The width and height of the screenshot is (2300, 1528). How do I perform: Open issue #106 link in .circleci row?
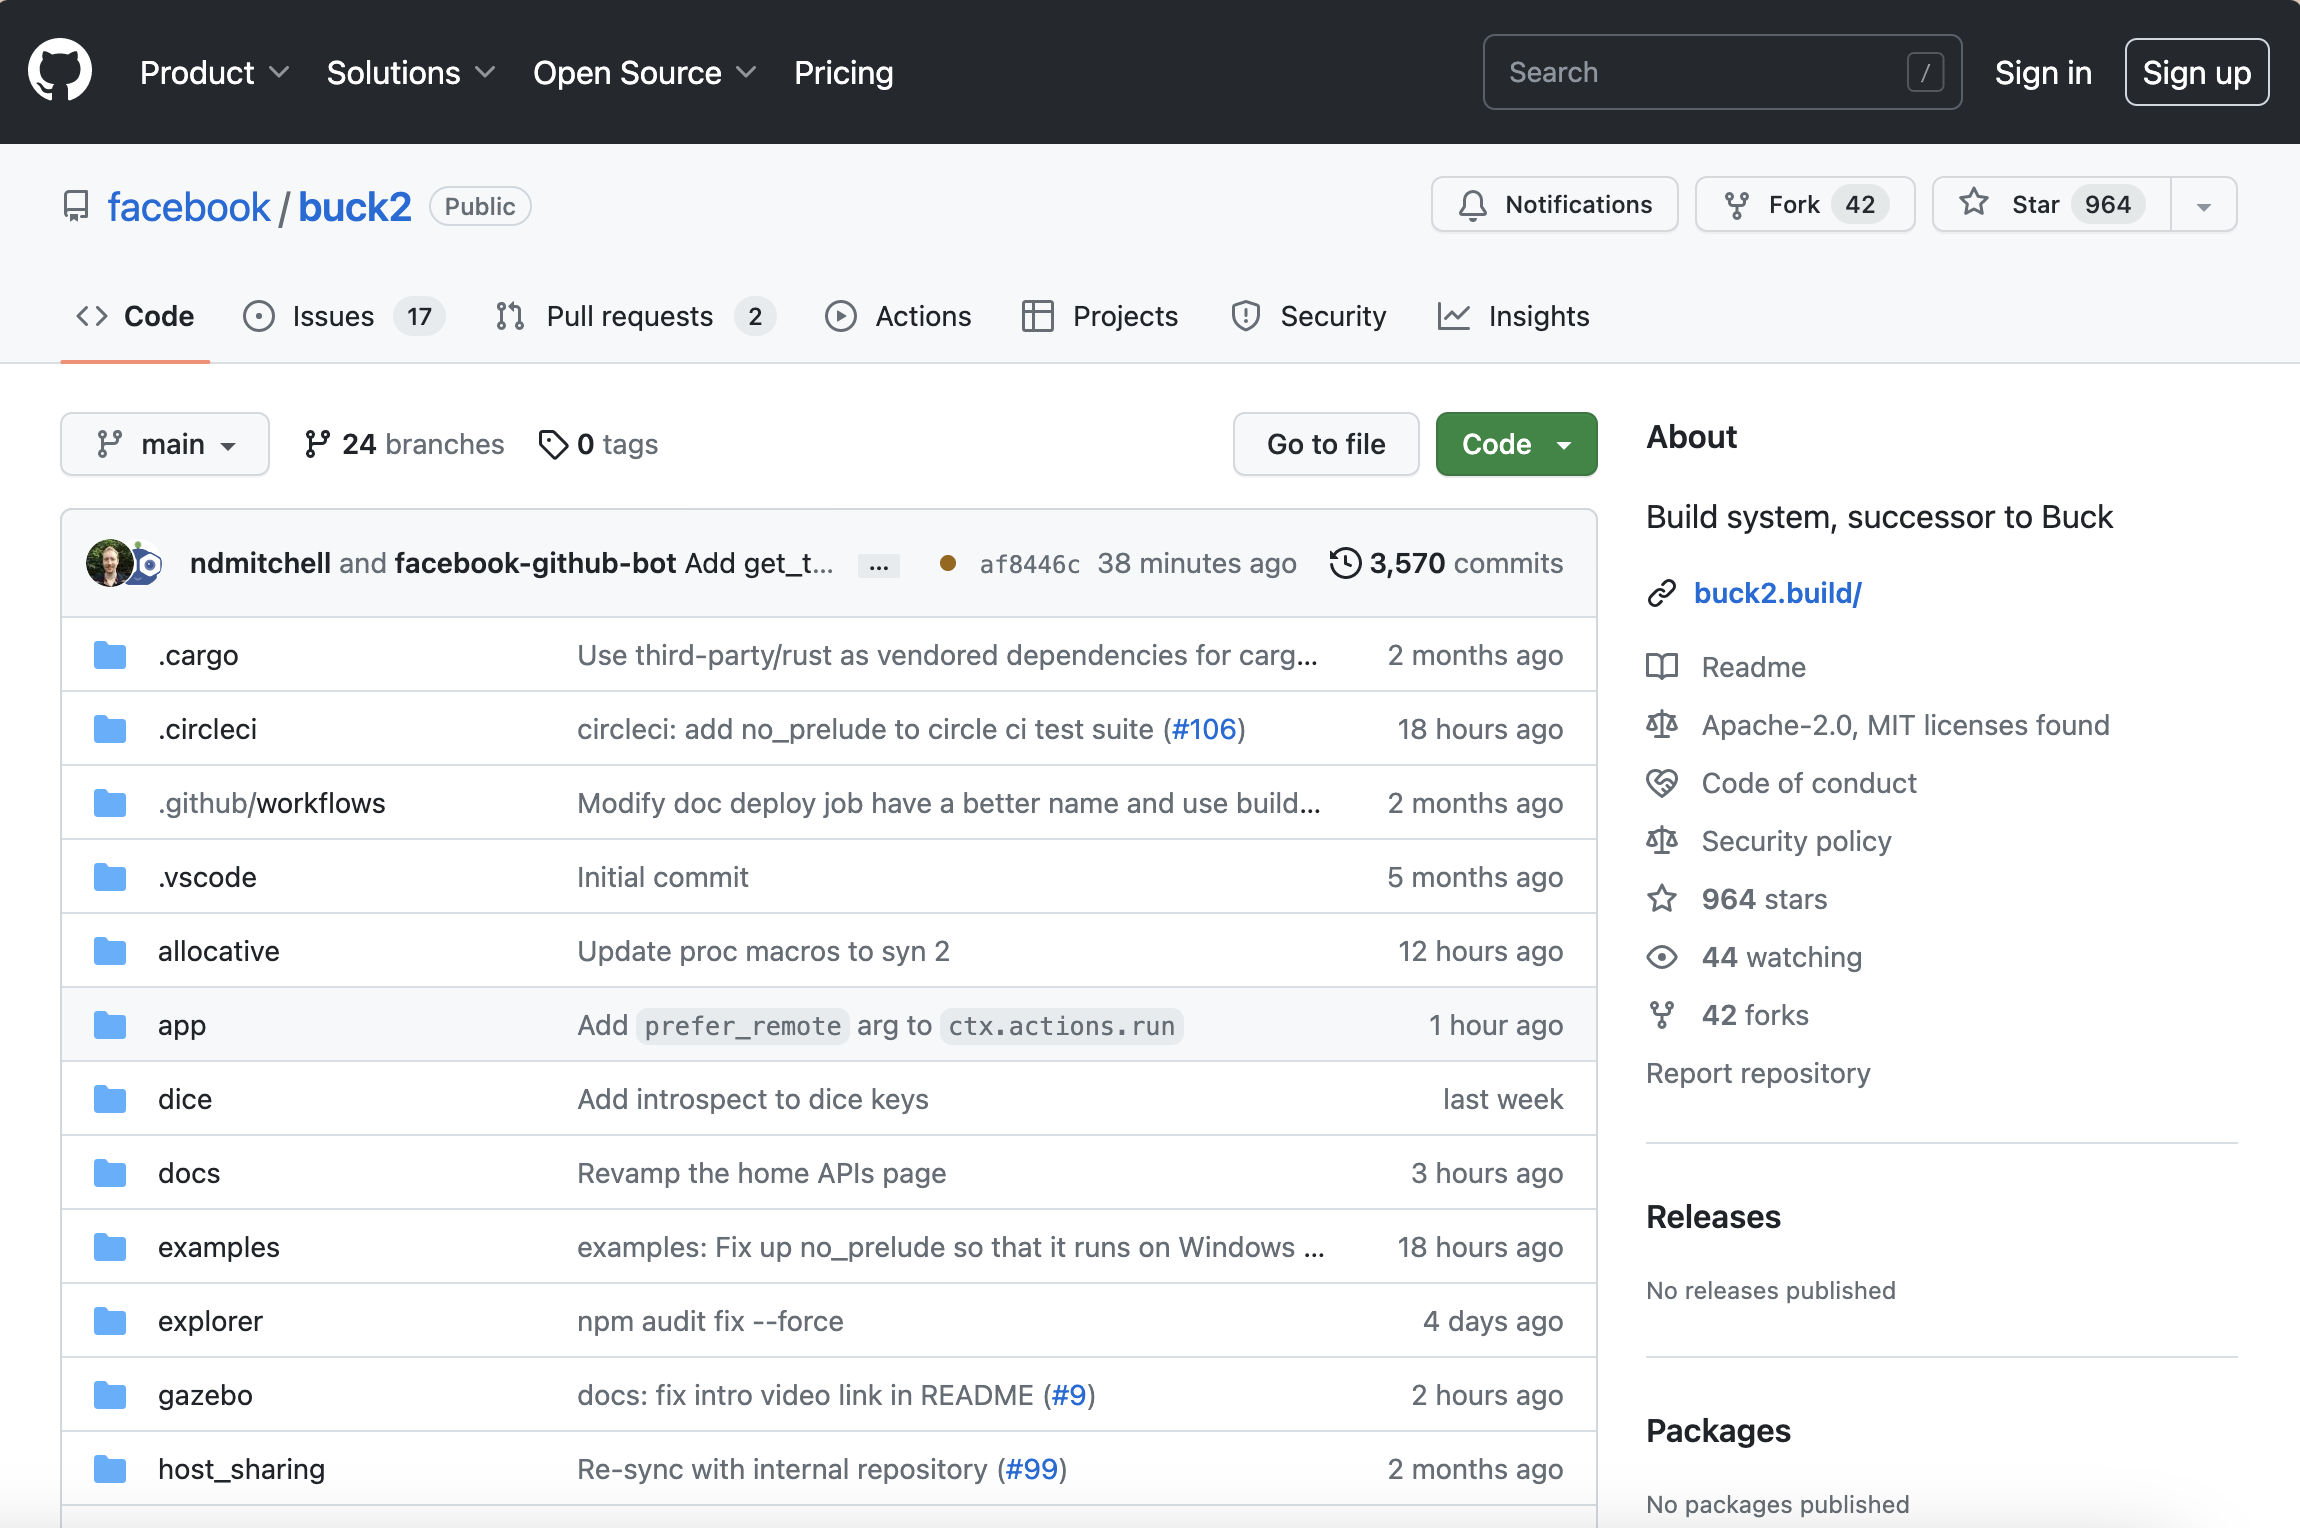(x=1204, y=729)
